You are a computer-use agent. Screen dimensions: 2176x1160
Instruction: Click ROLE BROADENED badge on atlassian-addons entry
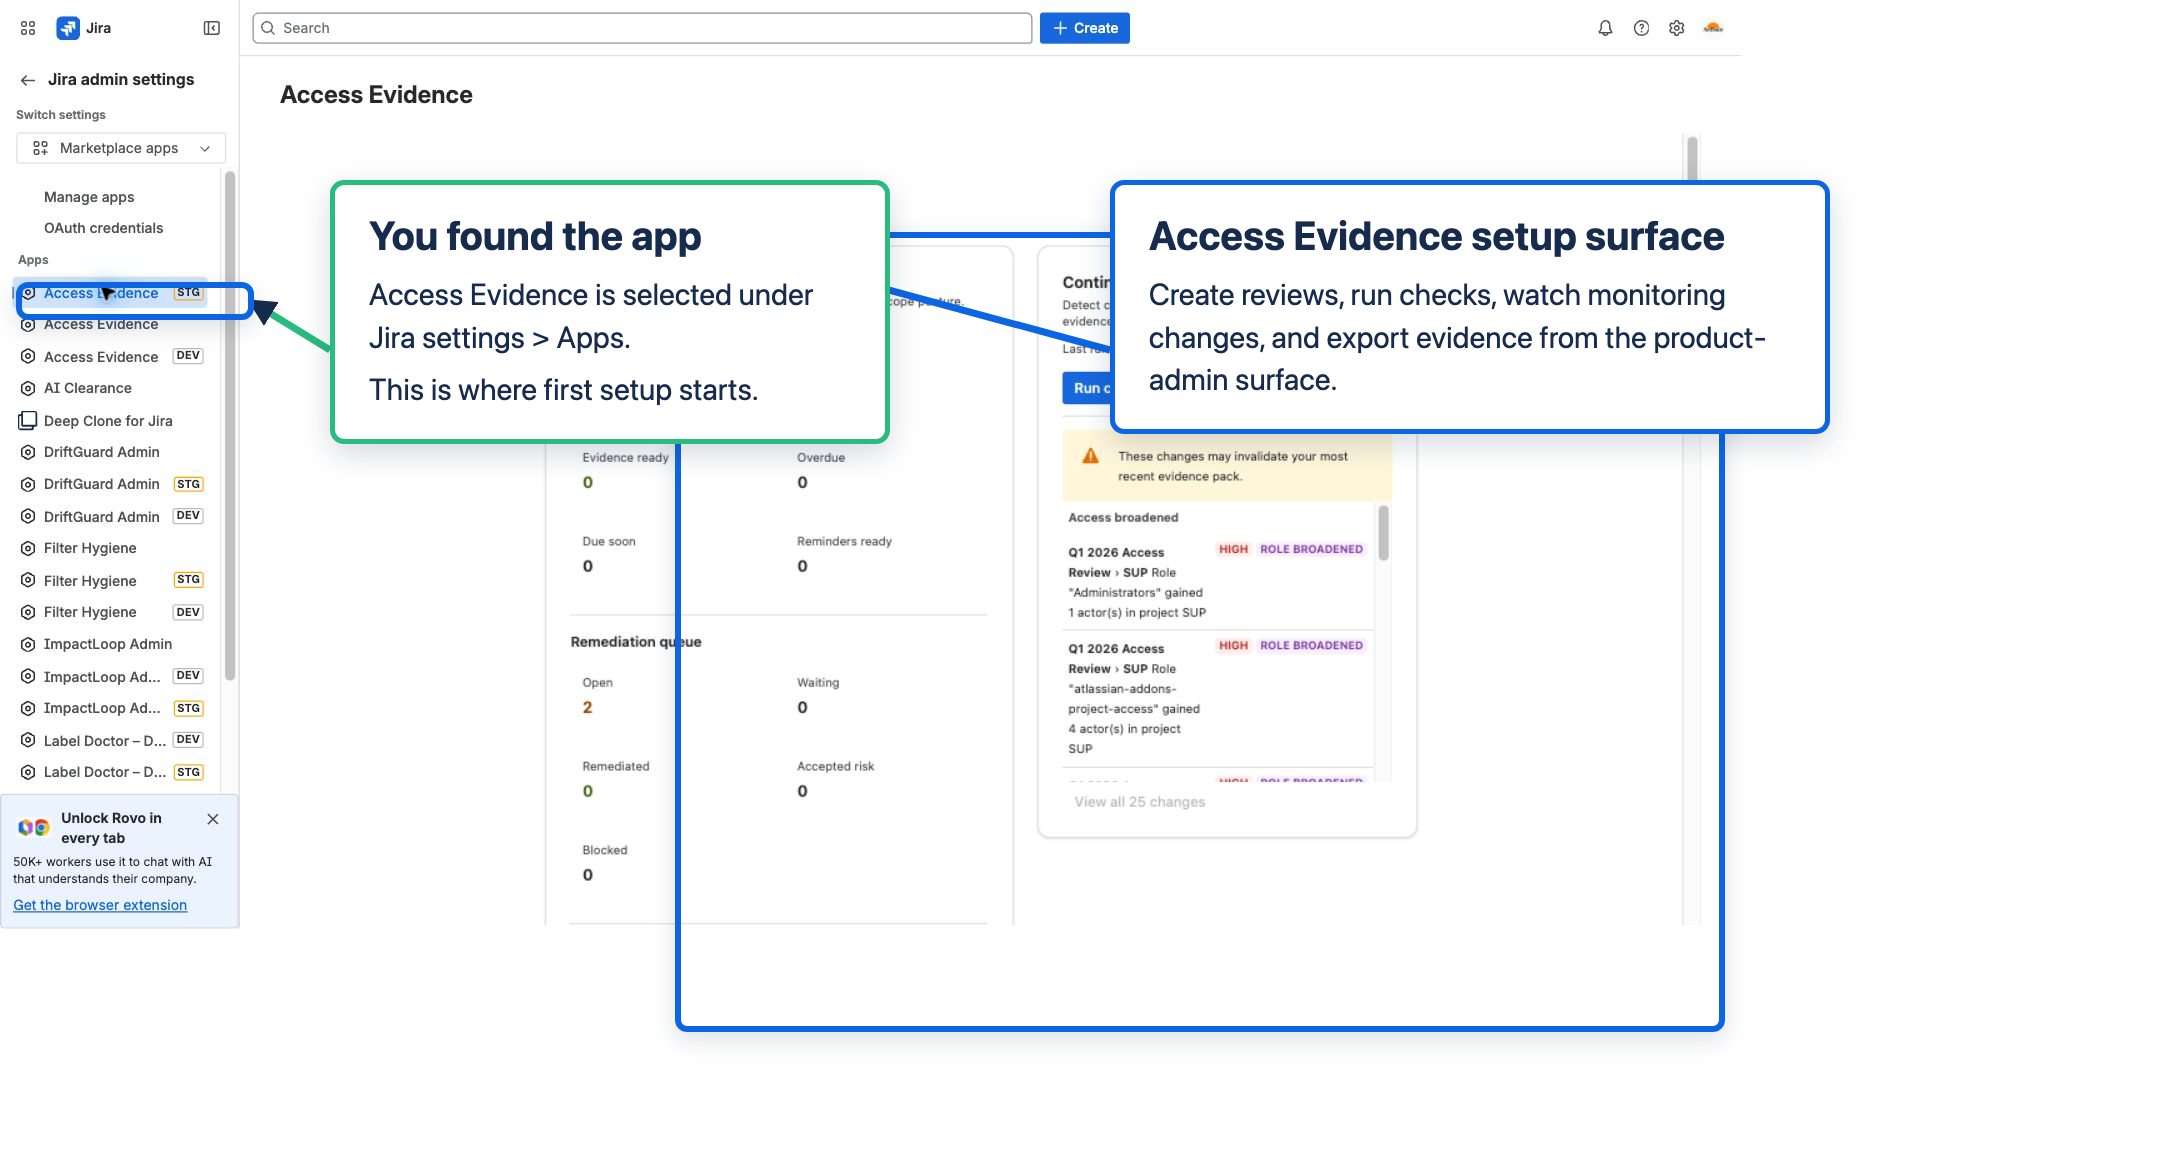[x=1311, y=645]
